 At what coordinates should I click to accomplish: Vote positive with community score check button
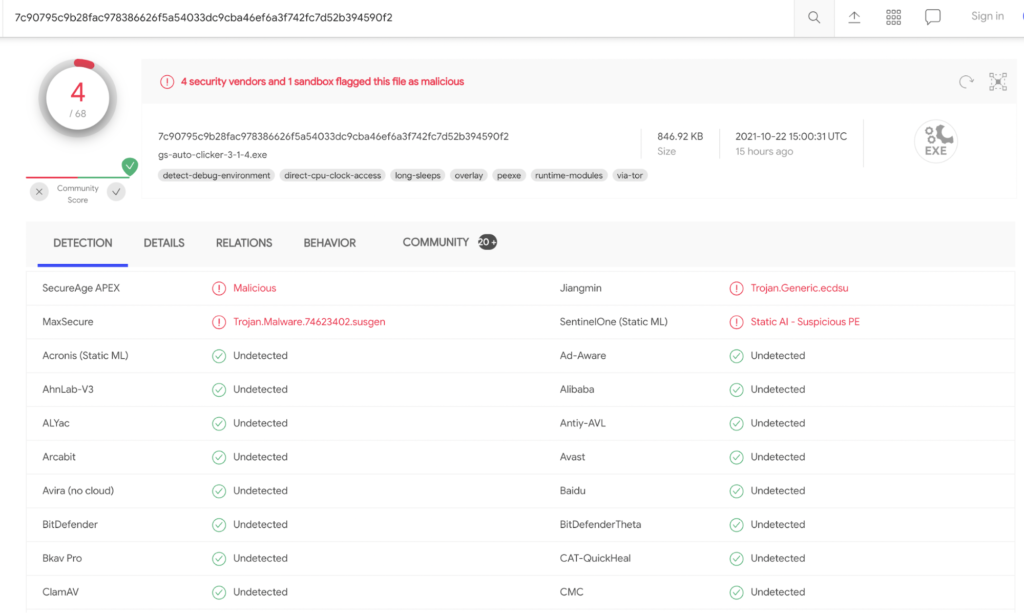pyautogui.click(x=117, y=192)
